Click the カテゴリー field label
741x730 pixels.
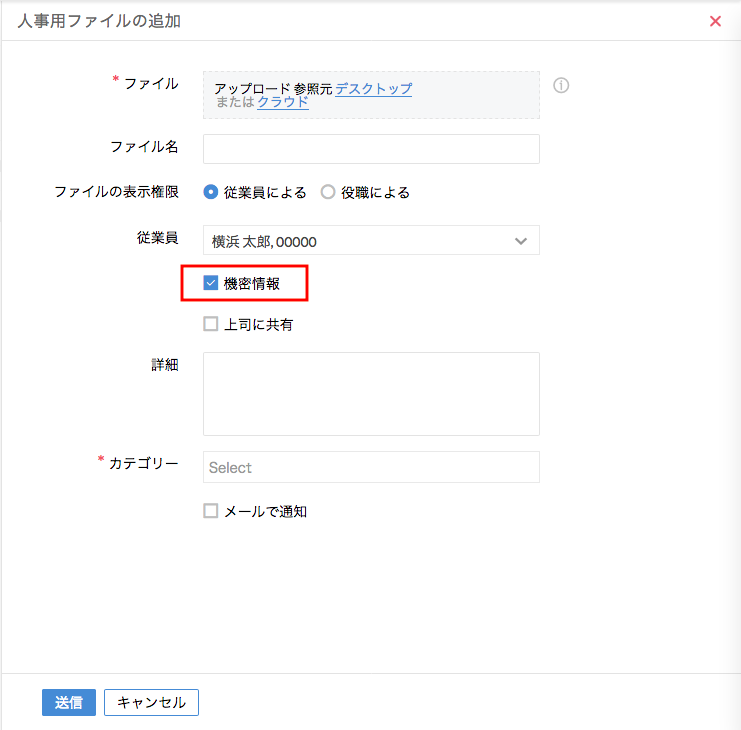[144, 463]
